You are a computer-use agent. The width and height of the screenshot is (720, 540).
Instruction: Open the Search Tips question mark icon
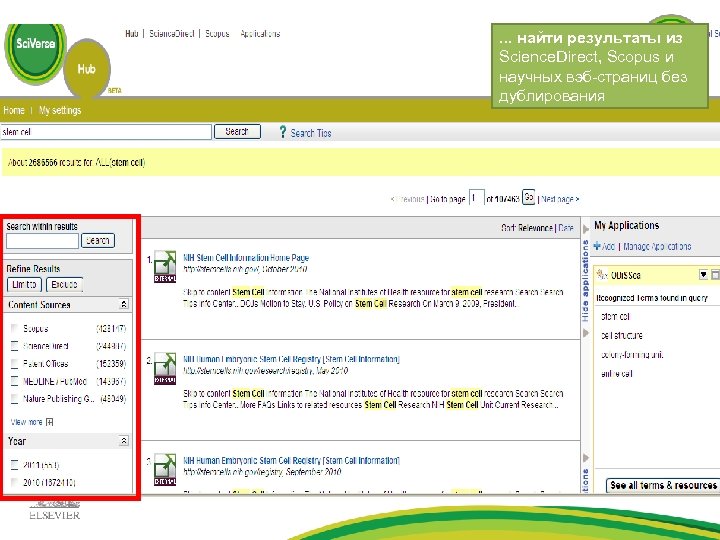(x=283, y=132)
